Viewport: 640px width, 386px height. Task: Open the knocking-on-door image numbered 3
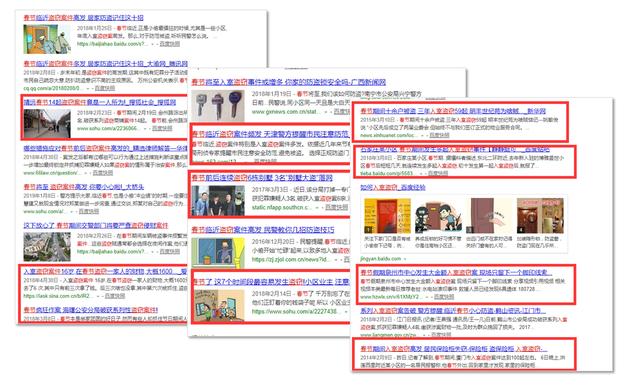point(489,216)
